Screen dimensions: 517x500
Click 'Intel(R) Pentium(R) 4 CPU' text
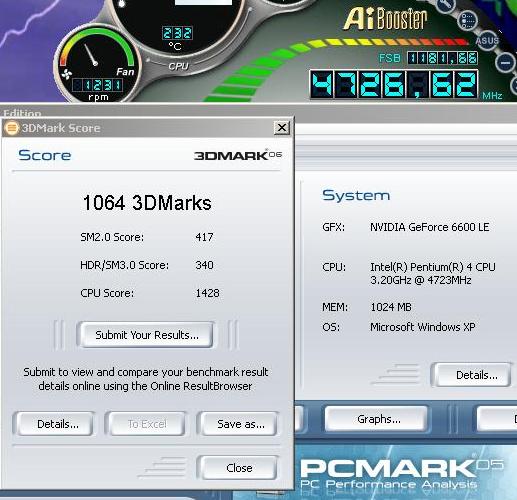(433, 267)
